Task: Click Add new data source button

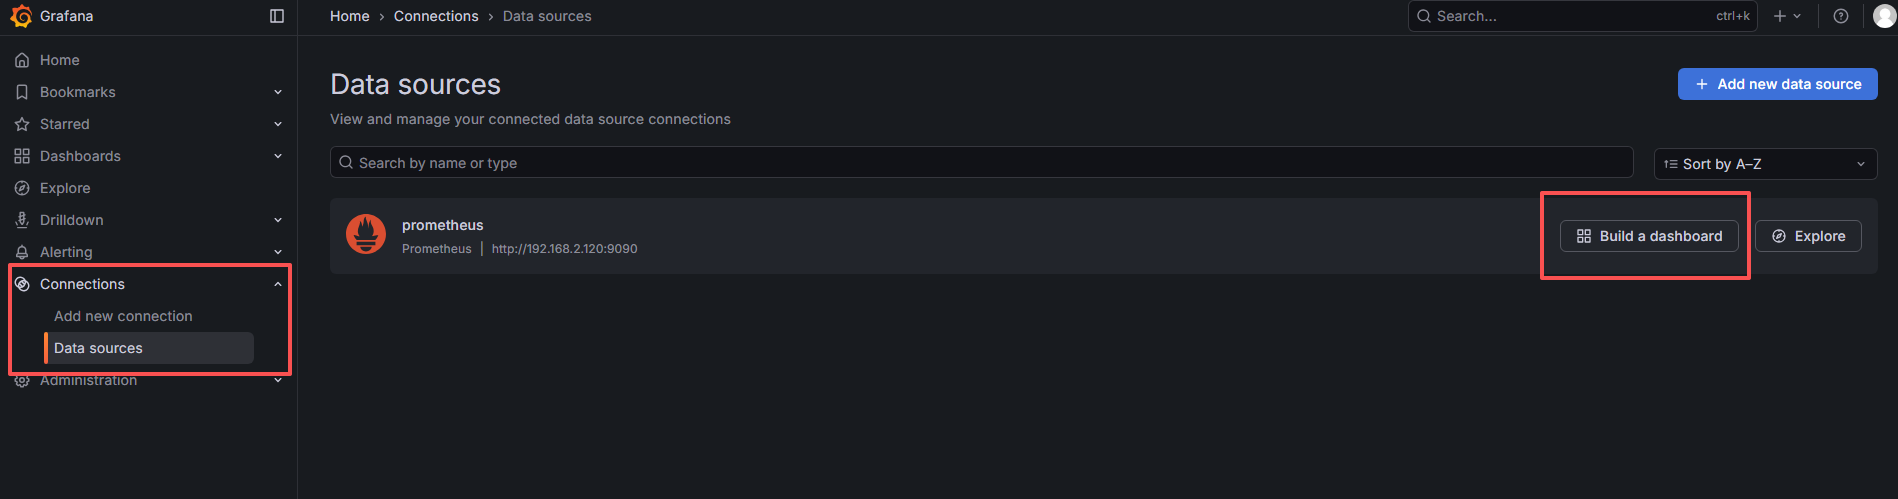Action: (1777, 84)
